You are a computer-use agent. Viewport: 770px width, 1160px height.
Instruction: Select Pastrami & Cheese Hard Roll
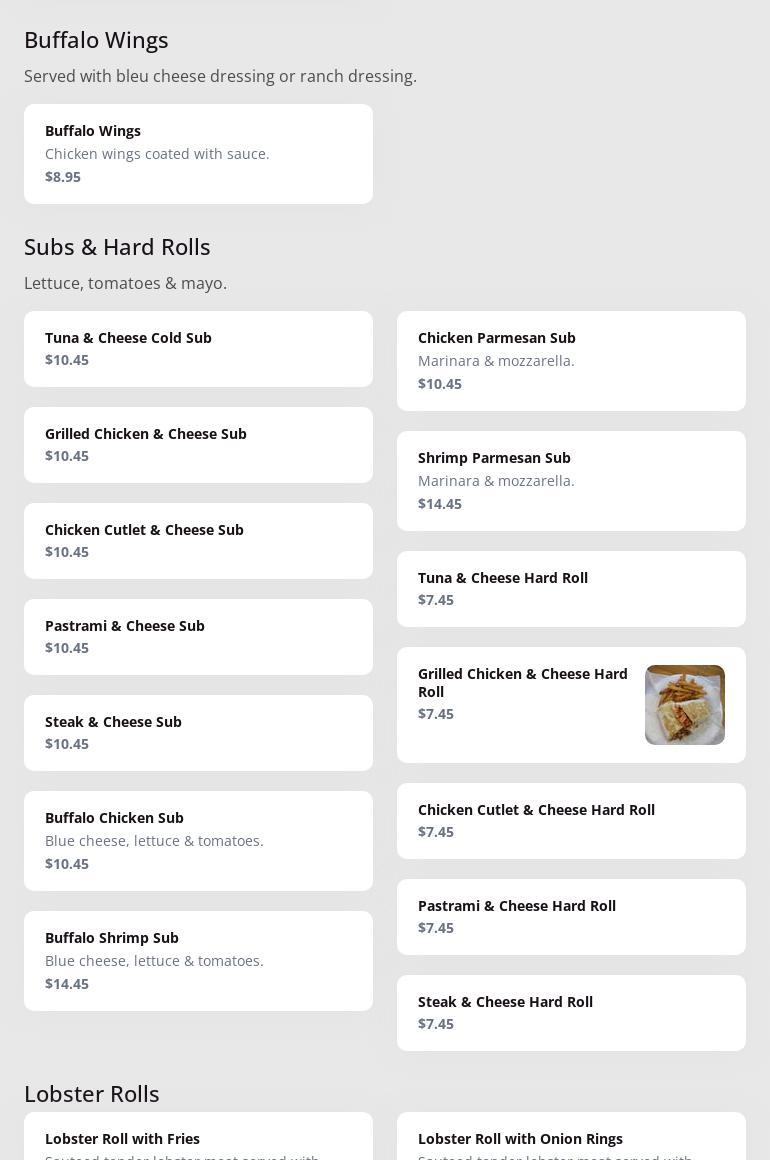click(571, 917)
